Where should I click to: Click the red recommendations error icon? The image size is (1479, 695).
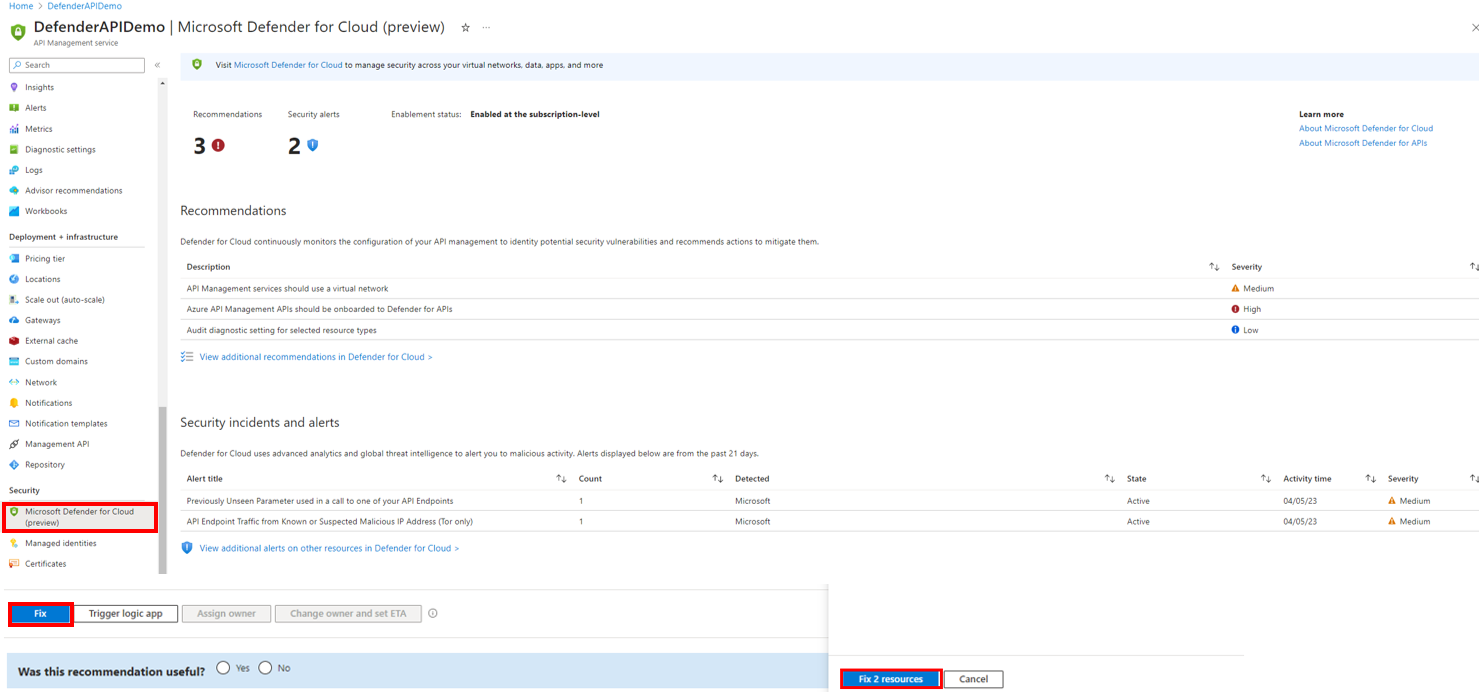tap(218, 146)
